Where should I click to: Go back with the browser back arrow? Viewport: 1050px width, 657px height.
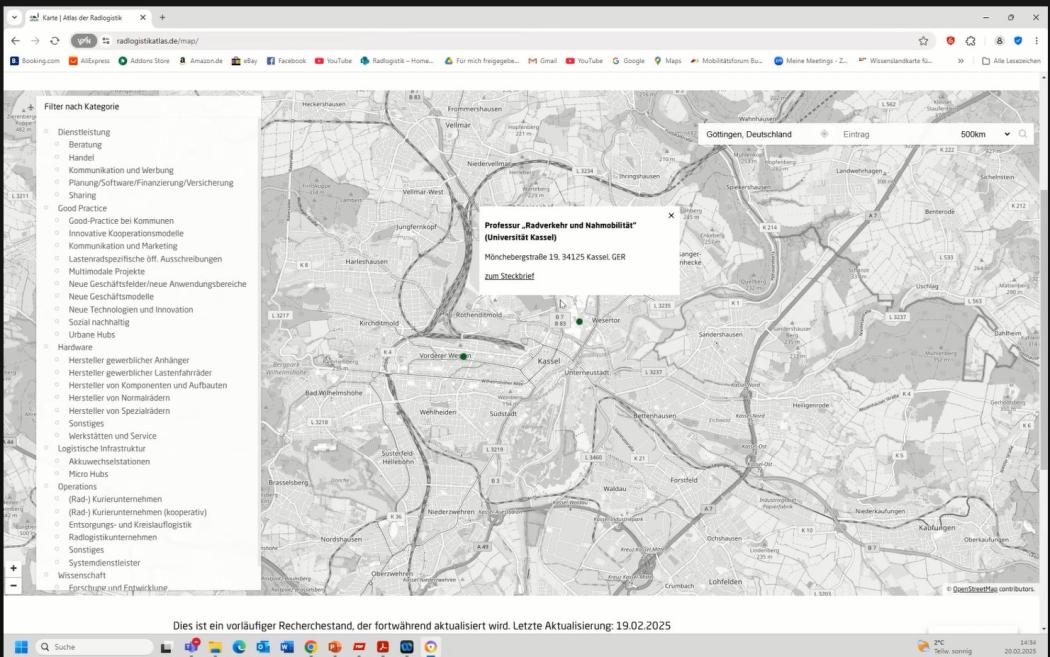click(15, 41)
